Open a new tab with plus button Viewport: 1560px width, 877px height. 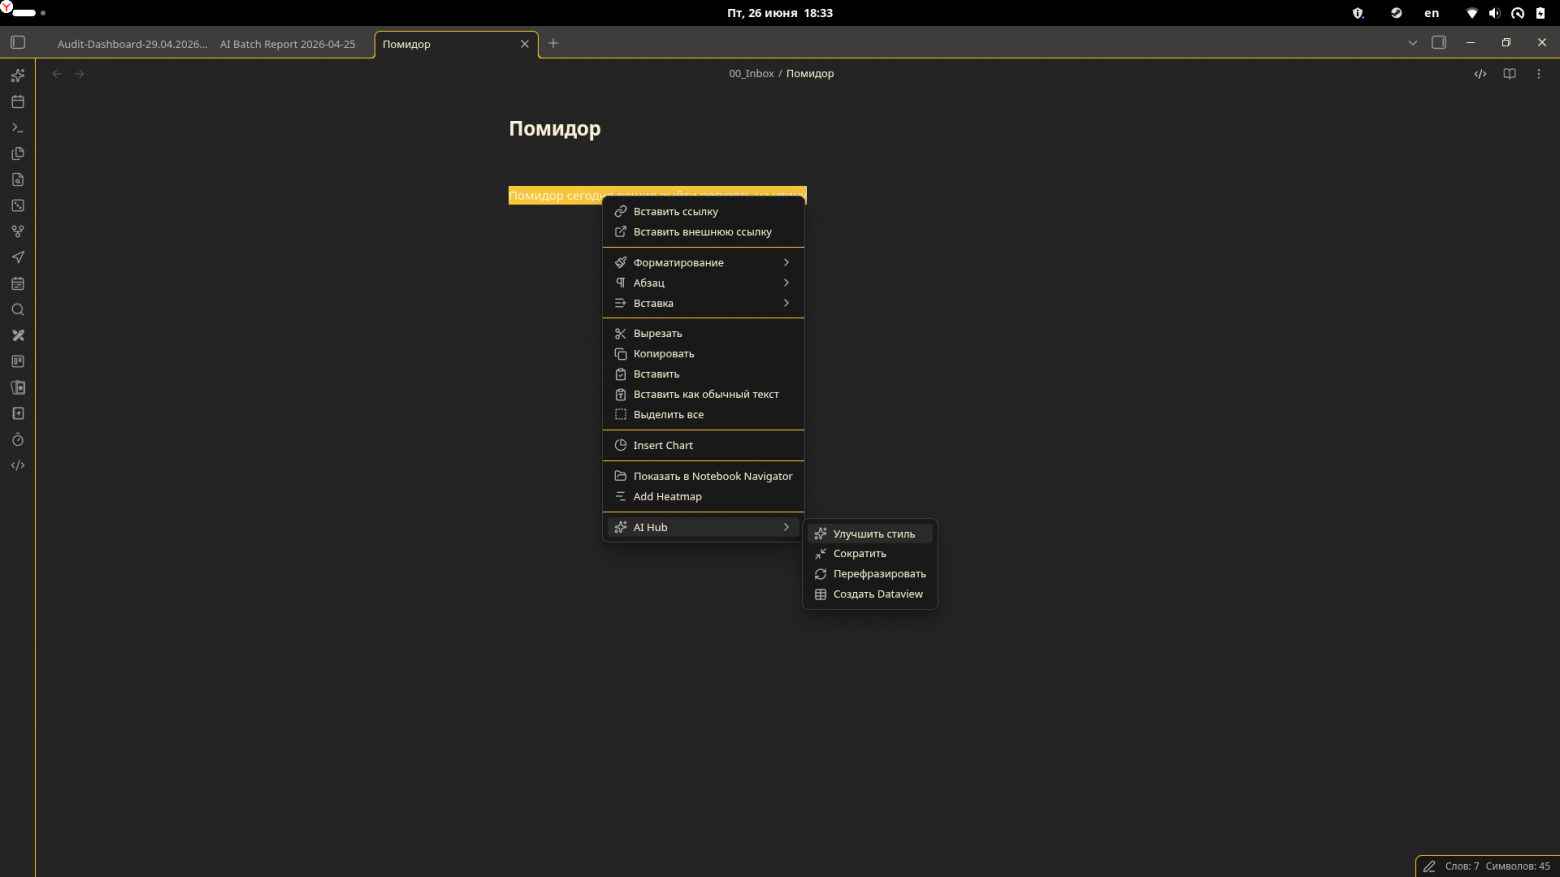coord(553,43)
